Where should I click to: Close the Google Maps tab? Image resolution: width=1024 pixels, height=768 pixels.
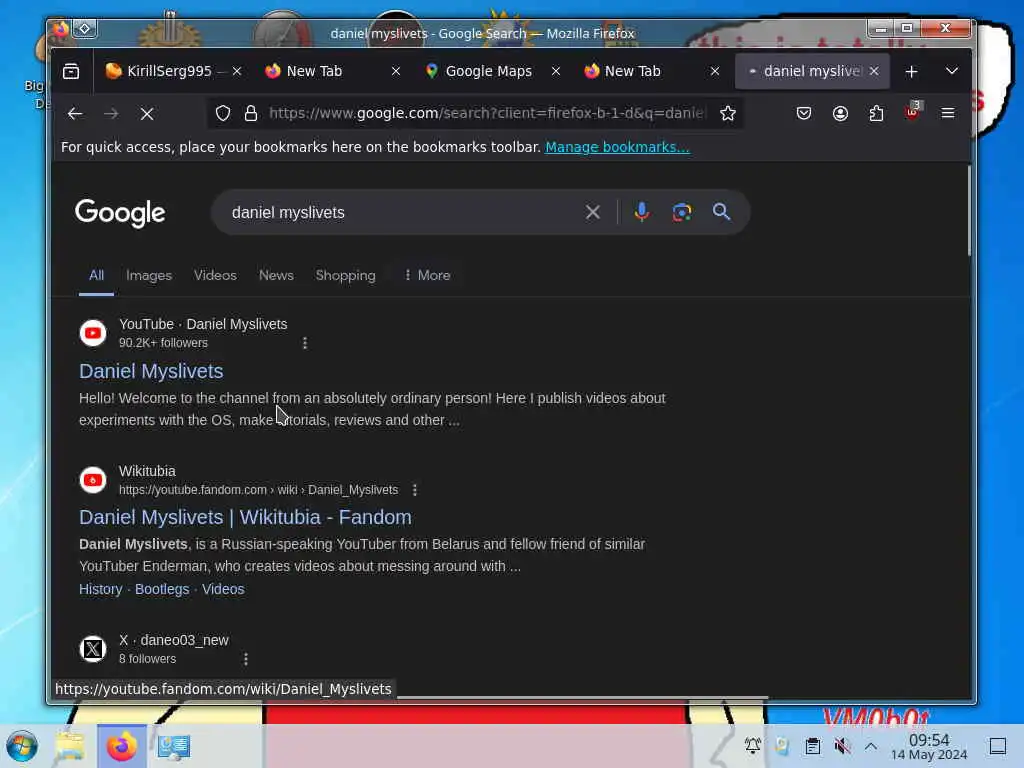coord(556,71)
